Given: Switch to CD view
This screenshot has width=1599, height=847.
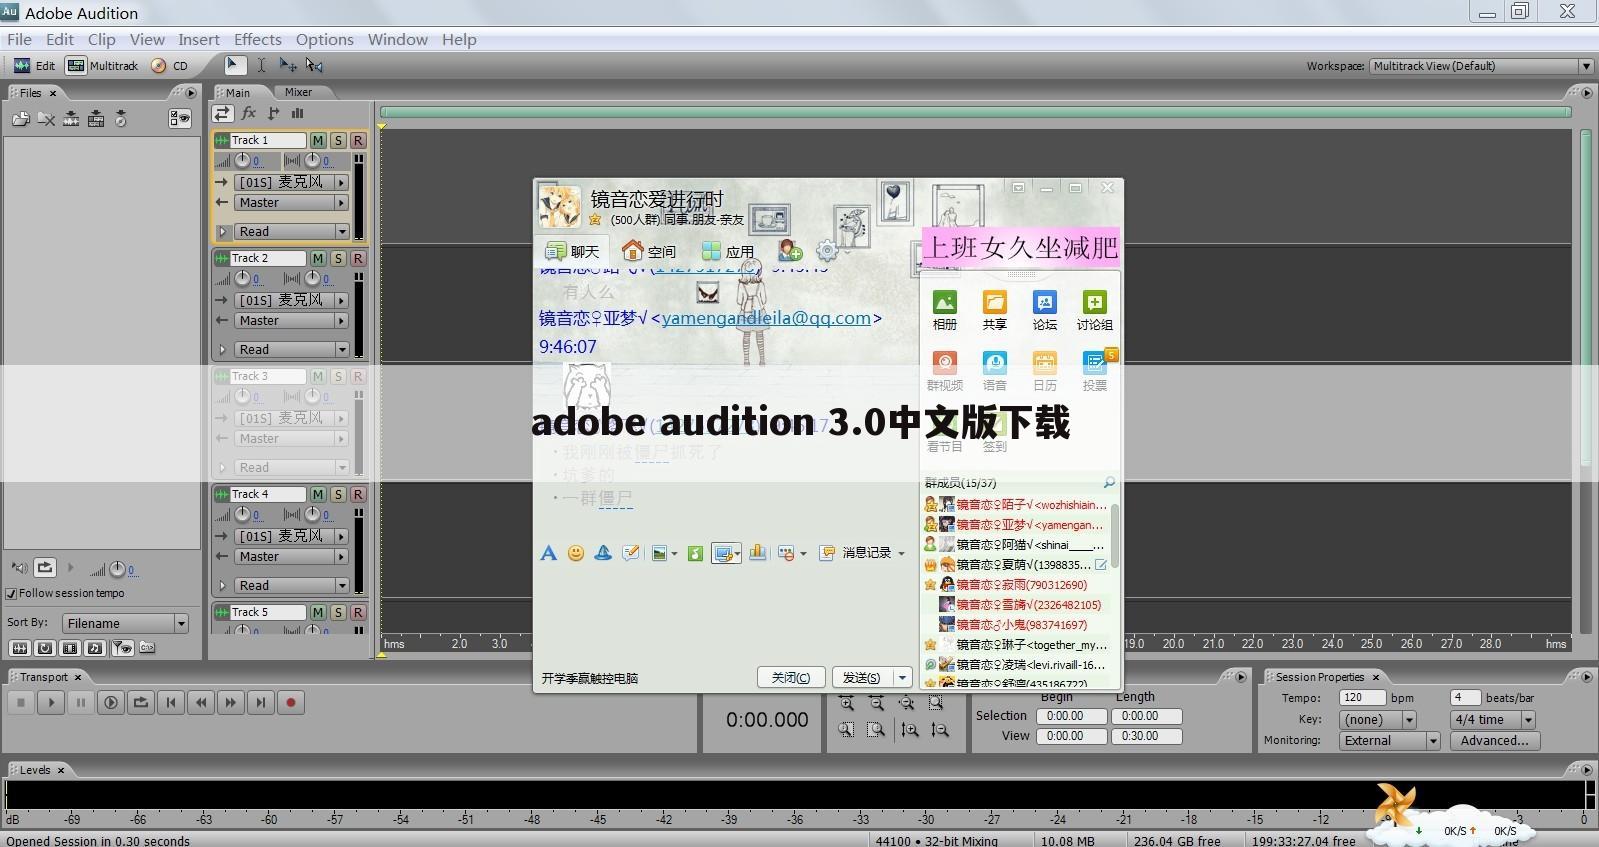Looking at the screenshot, I should pos(169,65).
